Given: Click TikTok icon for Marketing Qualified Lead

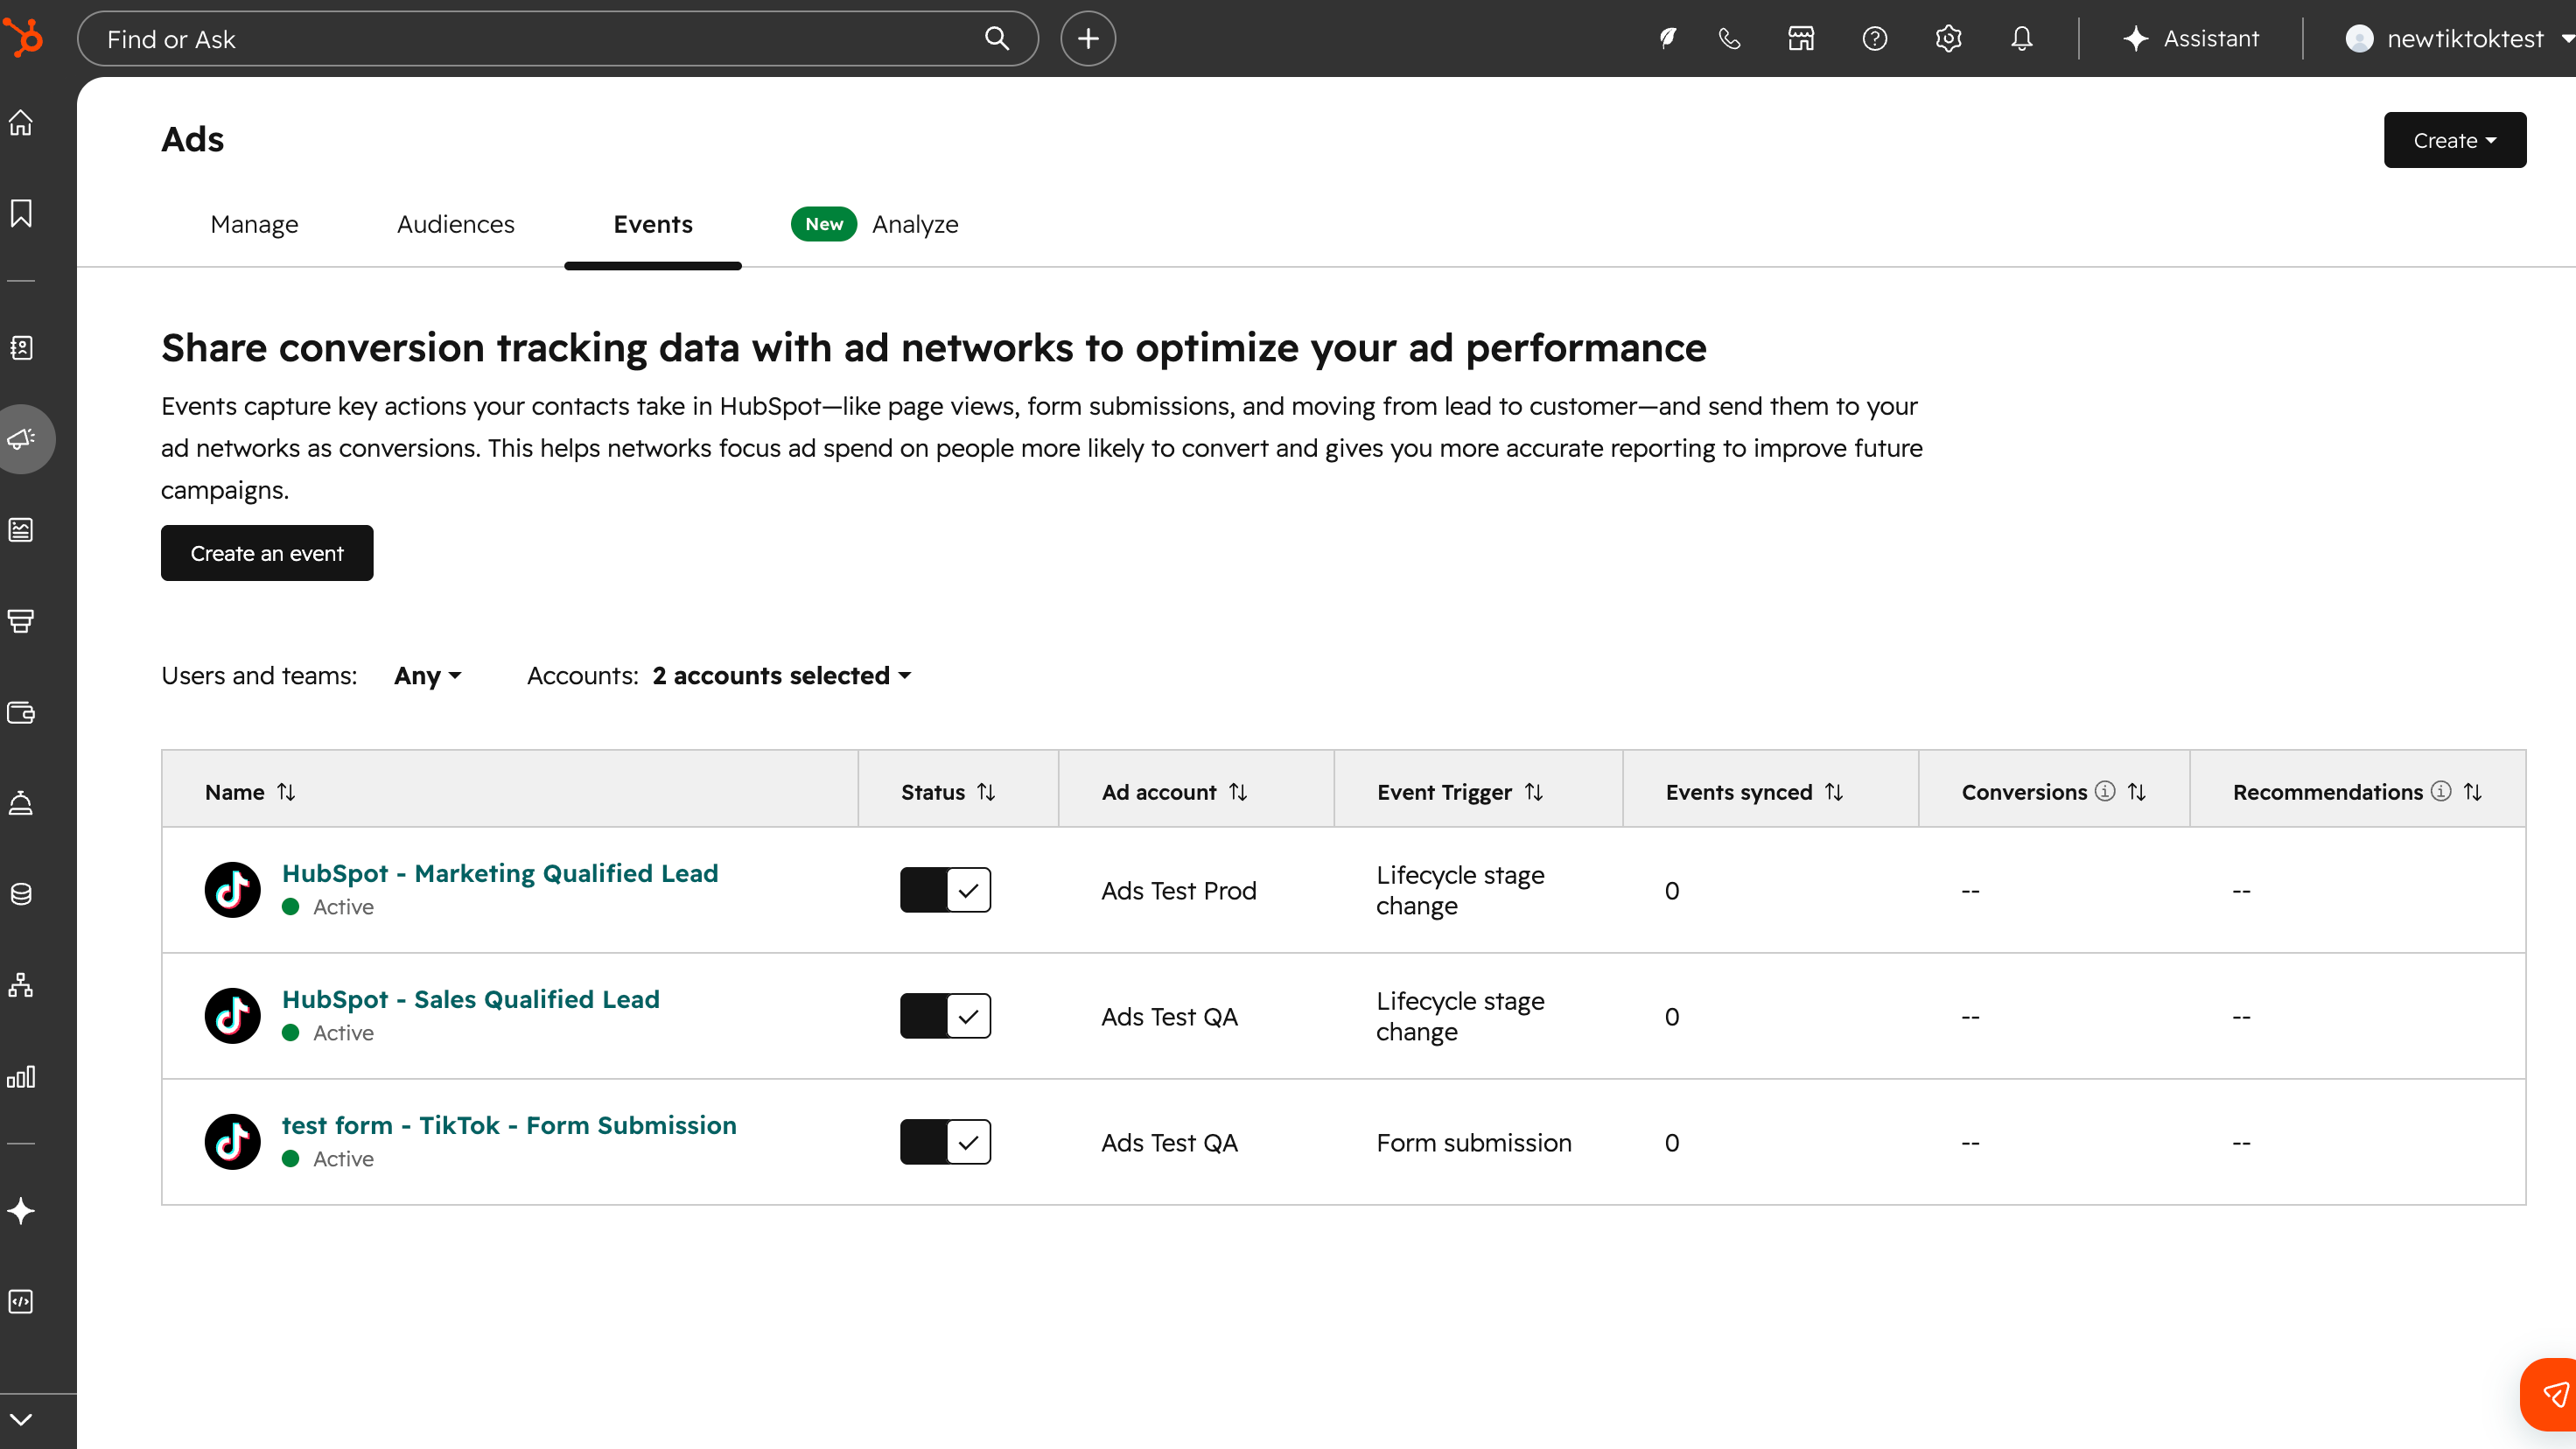Looking at the screenshot, I should [232, 889].
